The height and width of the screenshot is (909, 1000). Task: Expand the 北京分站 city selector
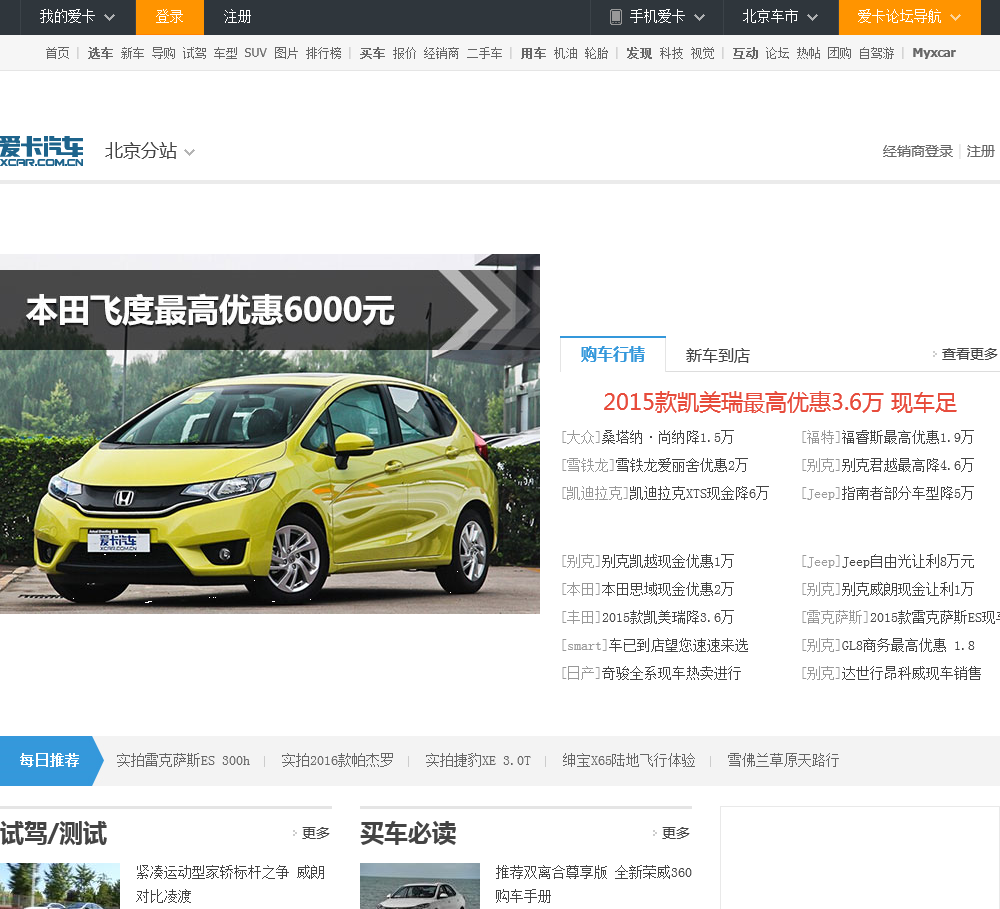149,151
